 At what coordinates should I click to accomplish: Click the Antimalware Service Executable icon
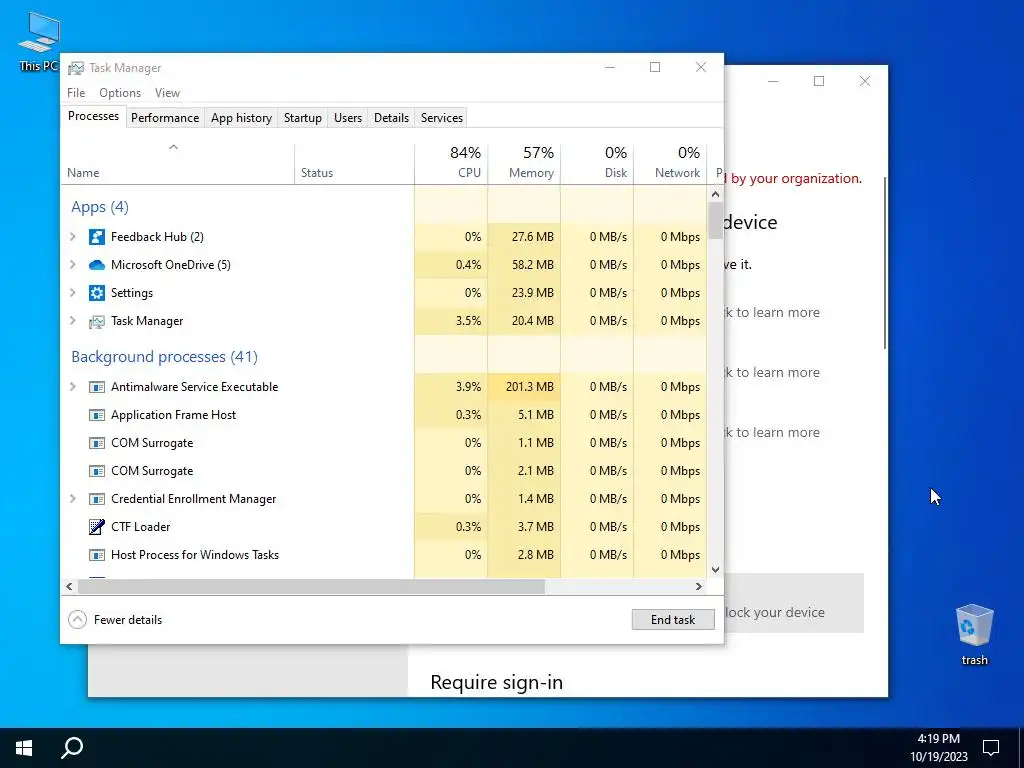[97, 387]
